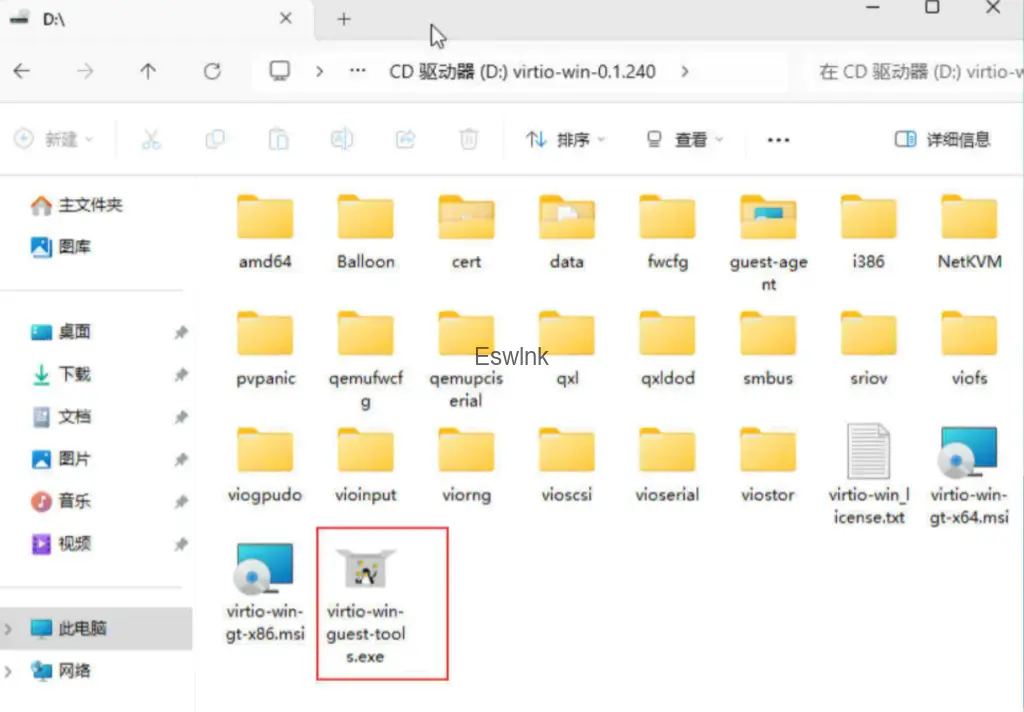Open the 查看 view dropdown
This screenshot has width=1024, height=712.
click(x=684, y=140)
